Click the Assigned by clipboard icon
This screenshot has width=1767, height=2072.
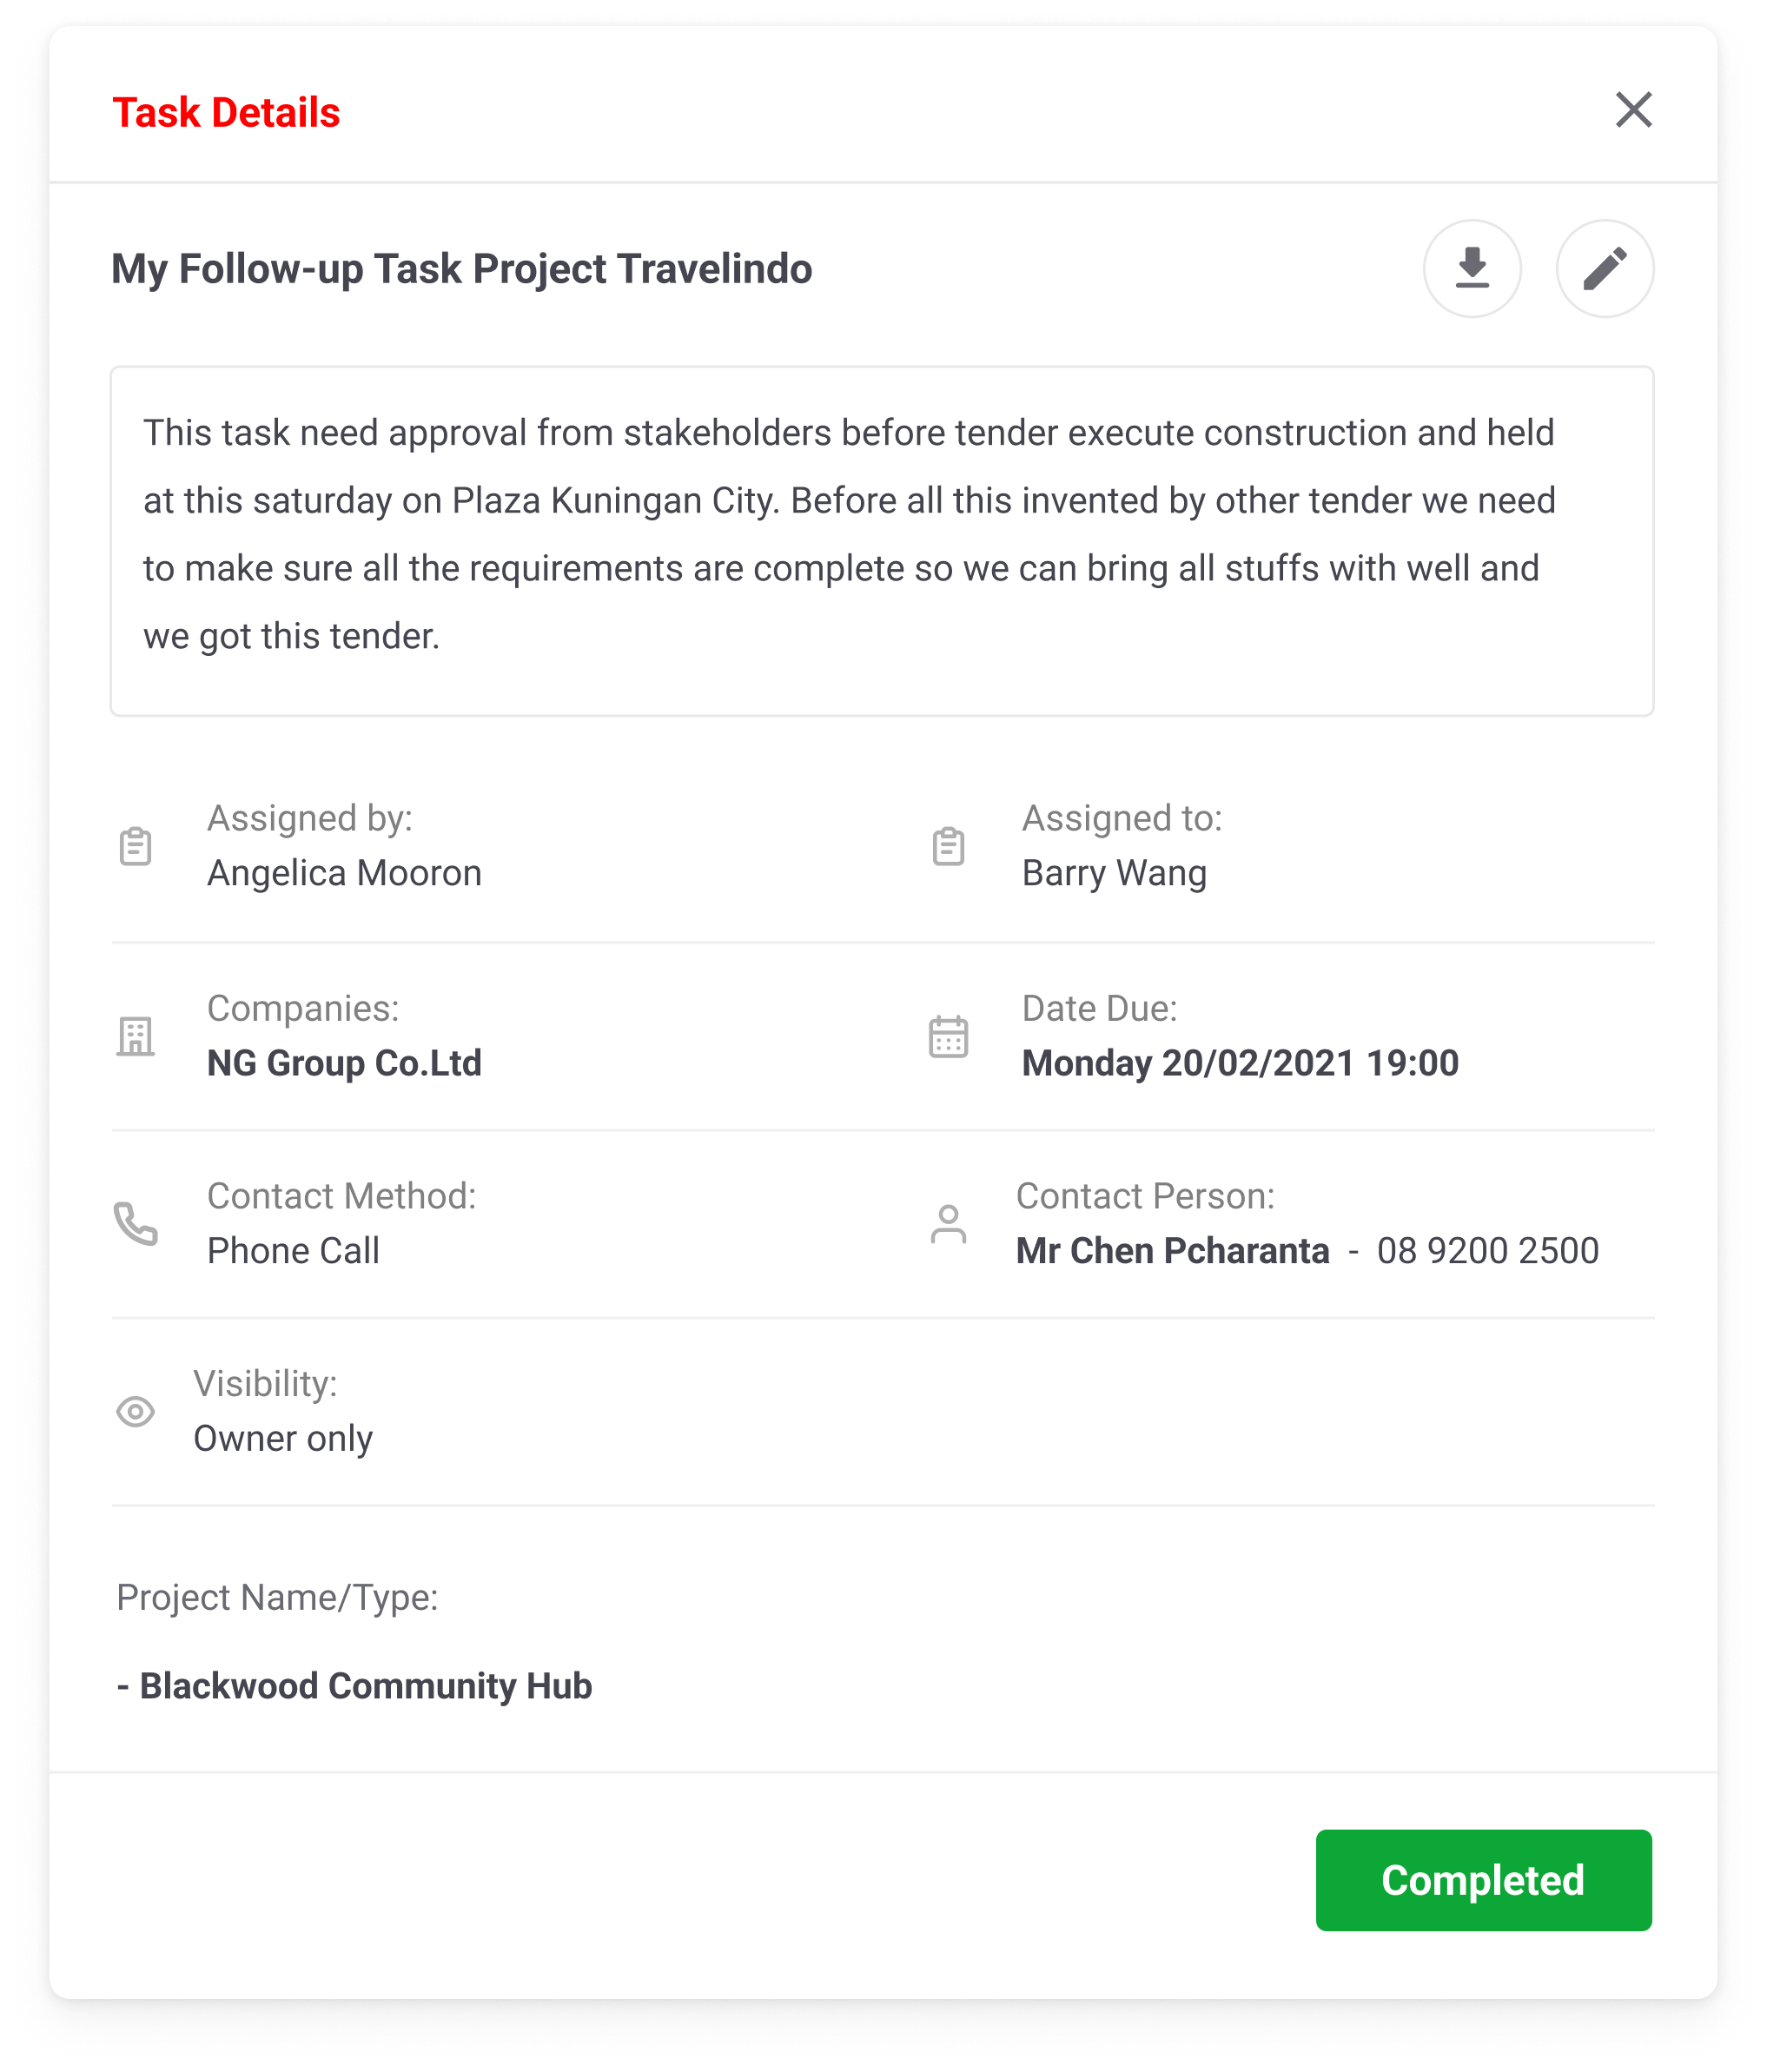[x=135, y=846]
